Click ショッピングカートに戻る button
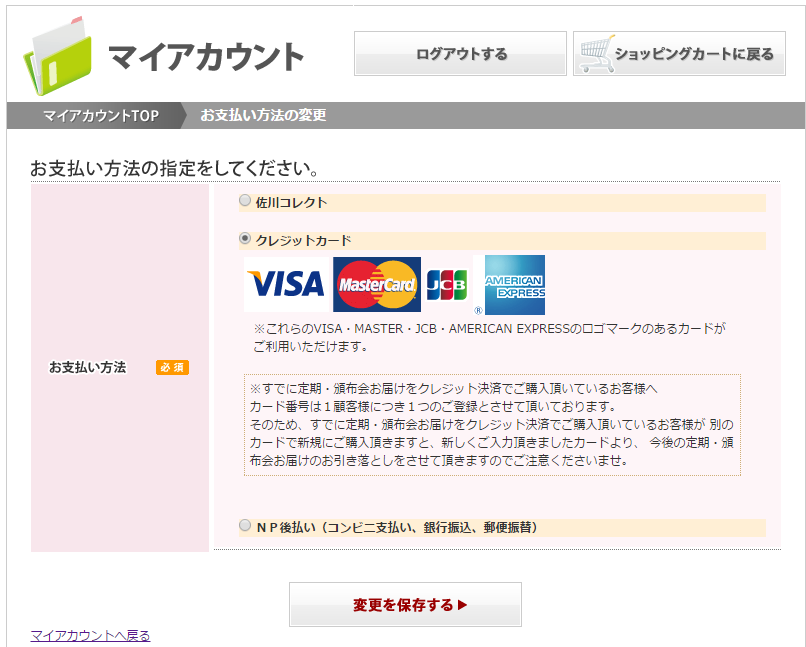Image resolution: width=806 pixels, height=647 pixels. pos(679,53)
